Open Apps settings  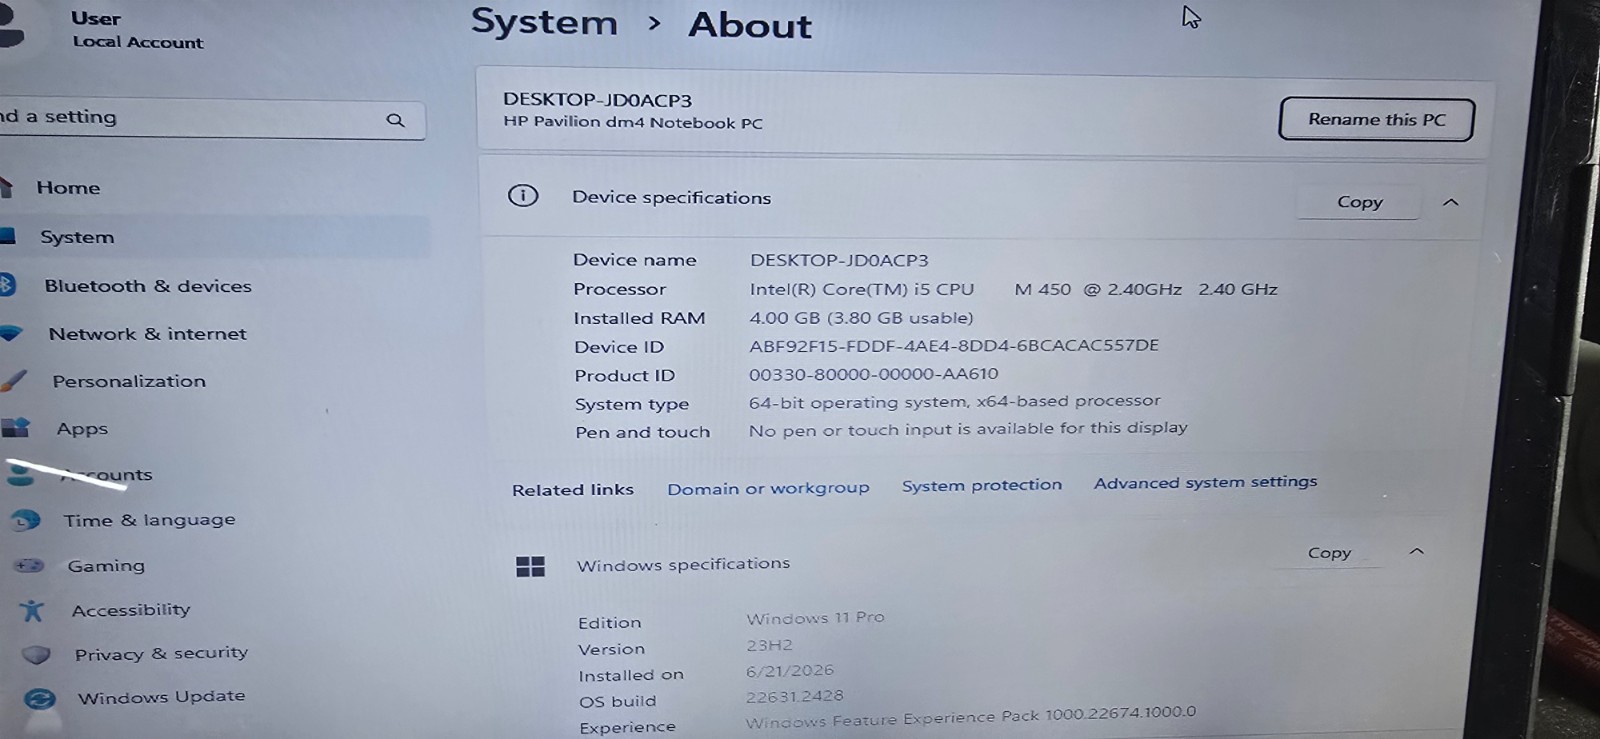point(82,429)
